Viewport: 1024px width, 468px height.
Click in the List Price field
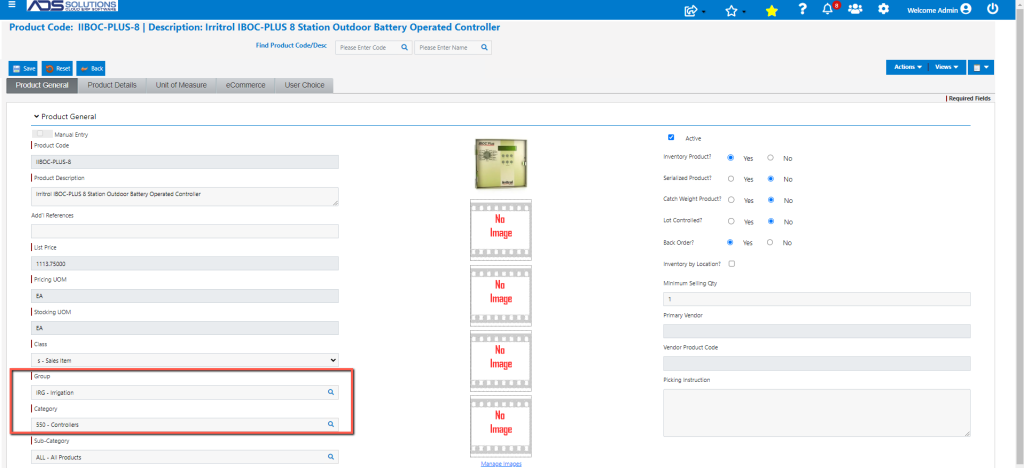coord(185,263)
